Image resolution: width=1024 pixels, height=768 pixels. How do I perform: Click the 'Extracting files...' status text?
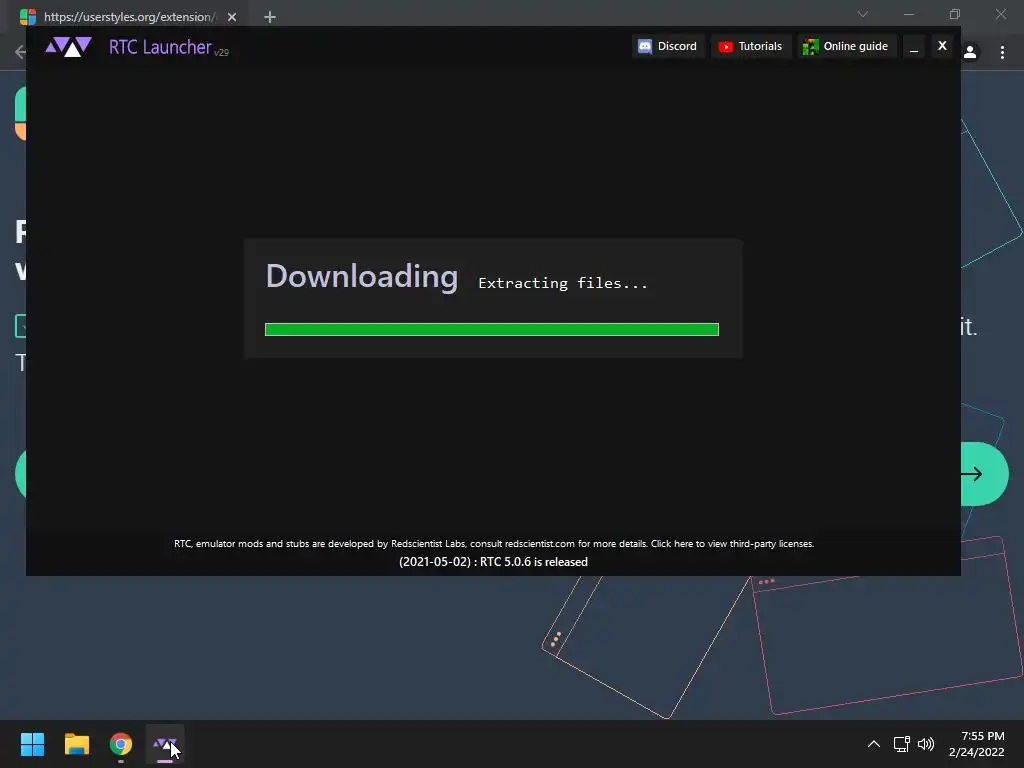tap(562, 283)
